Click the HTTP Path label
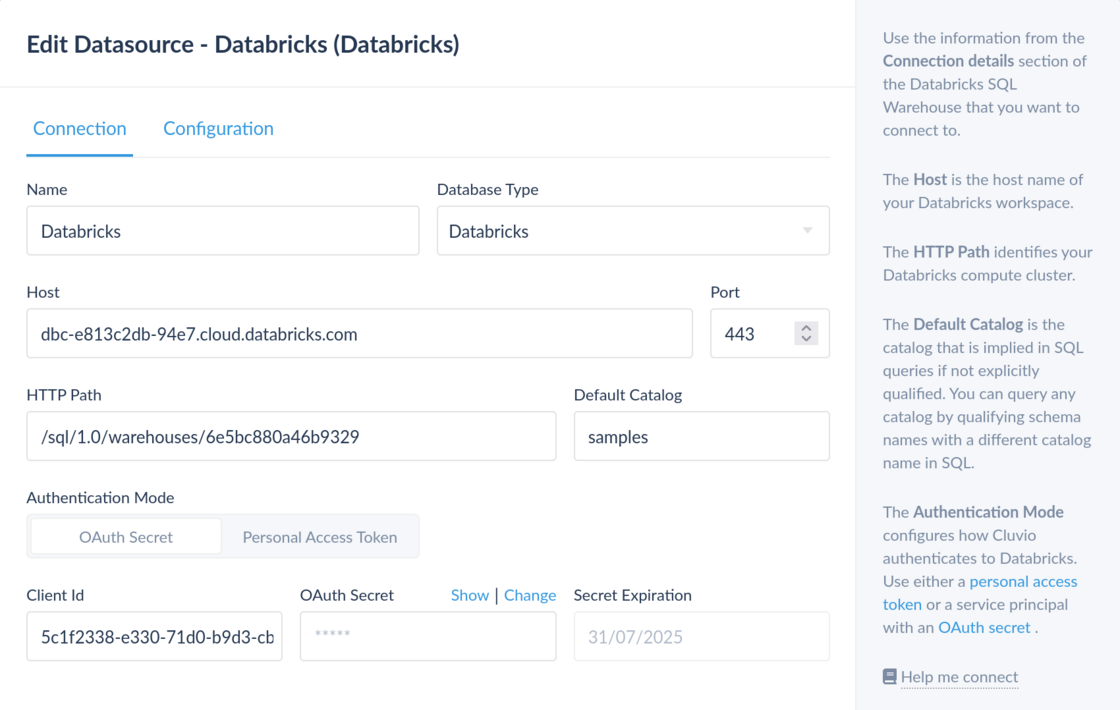Image resolution: width=1120 pixels, height=710 pixels. [x=64, y=395]
